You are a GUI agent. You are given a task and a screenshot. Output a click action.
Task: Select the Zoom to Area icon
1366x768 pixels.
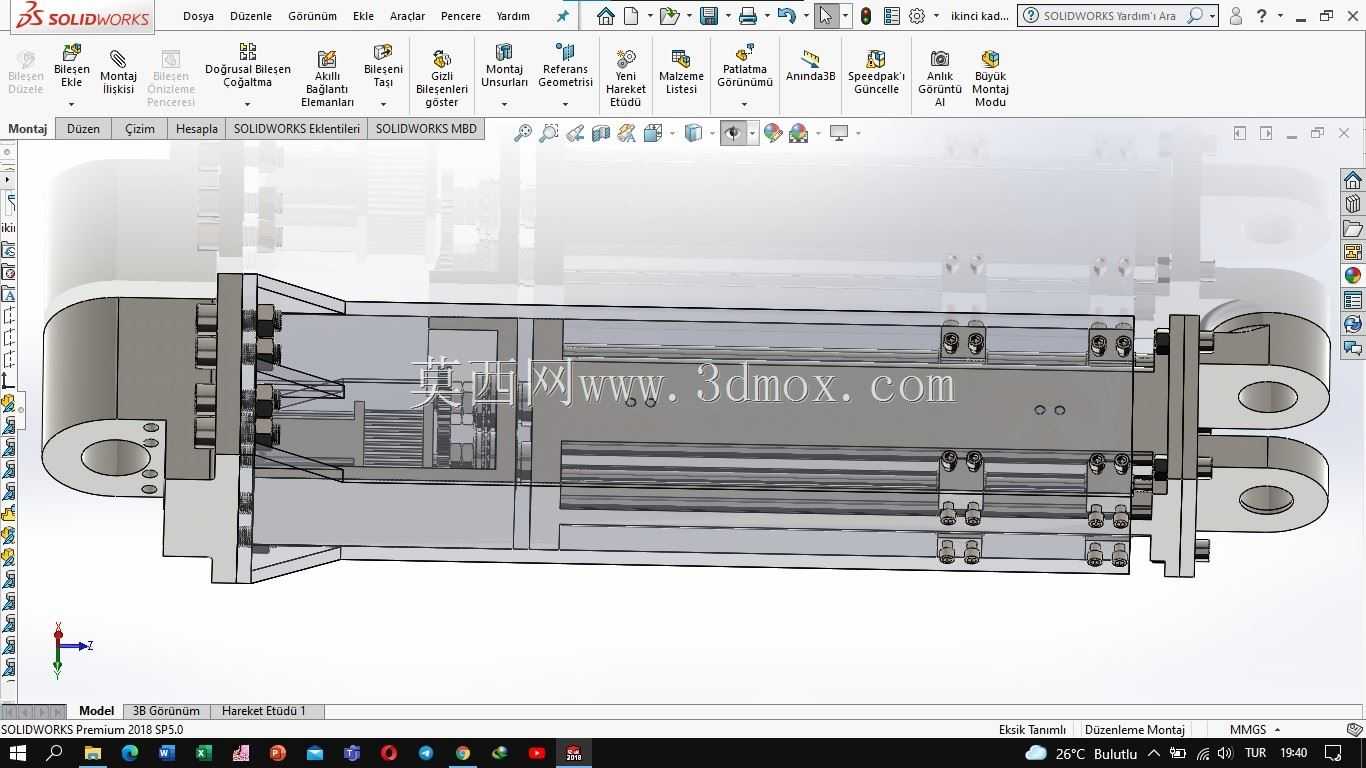pos(548,133)
